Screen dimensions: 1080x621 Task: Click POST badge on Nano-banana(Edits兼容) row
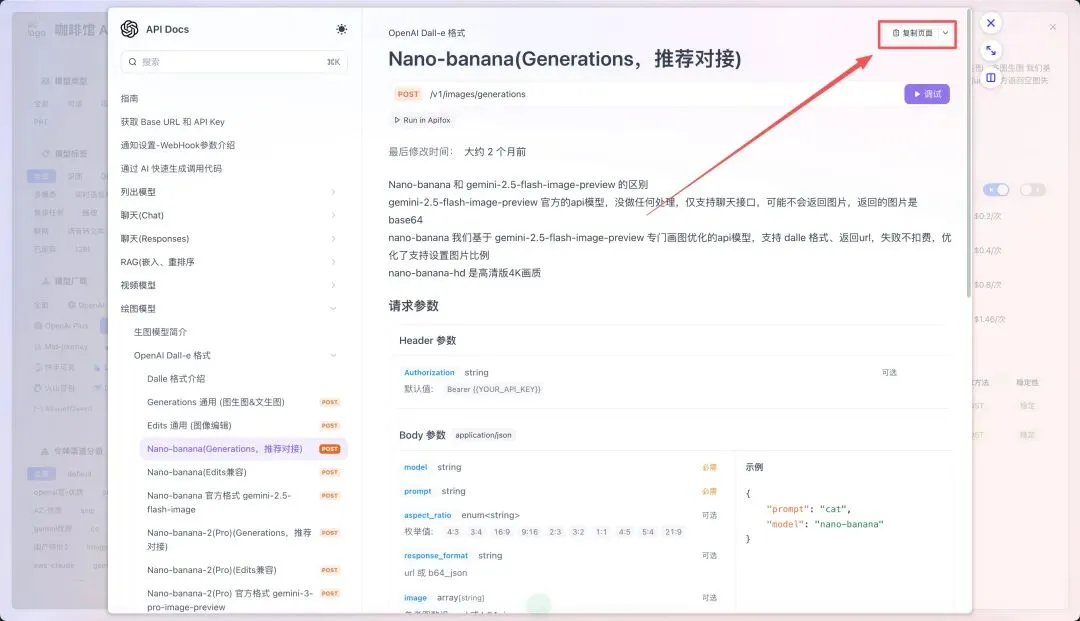(330, 472)
